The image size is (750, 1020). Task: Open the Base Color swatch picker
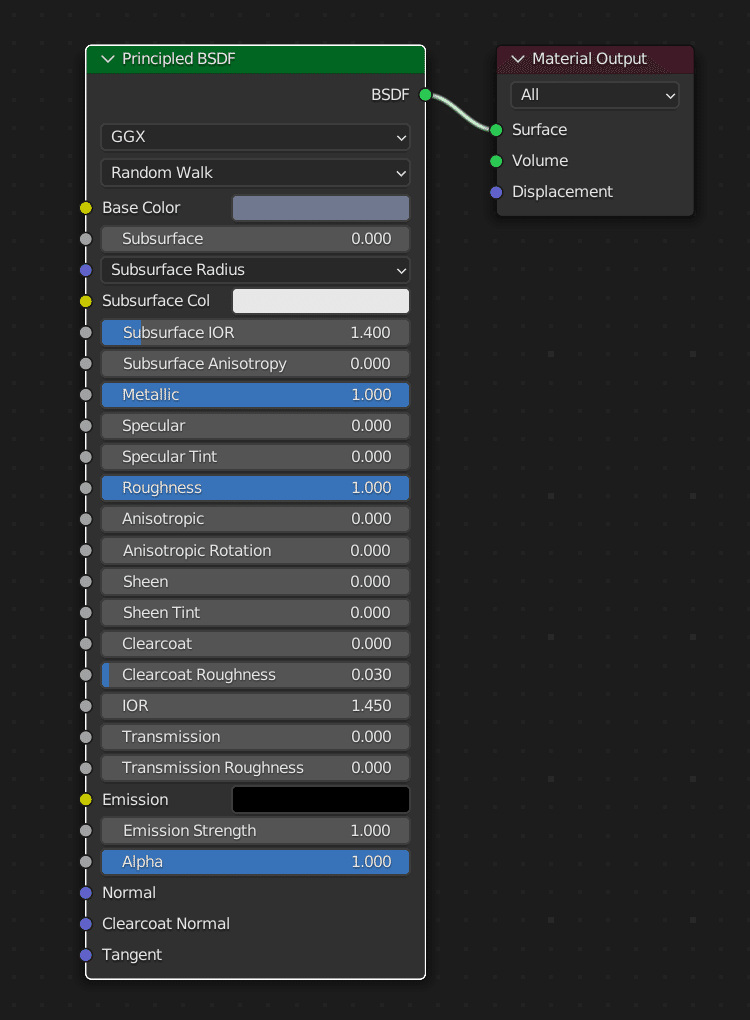[x=321, y=208]
